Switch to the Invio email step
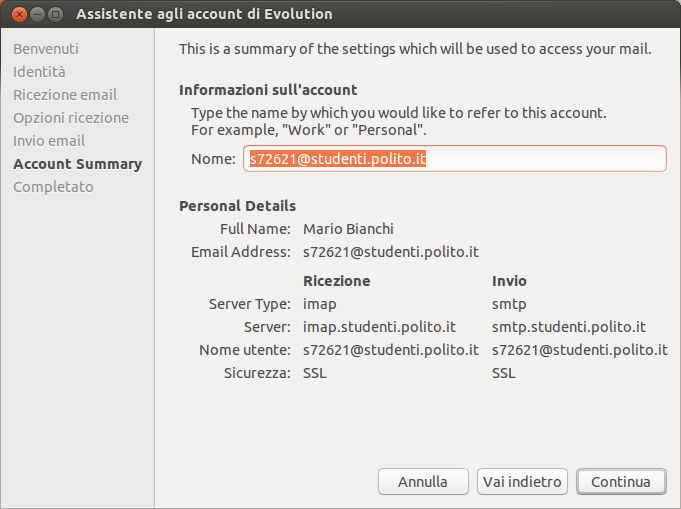Image resolution: width=681 pixels, height=509 pixels. (x=49, y=141)
